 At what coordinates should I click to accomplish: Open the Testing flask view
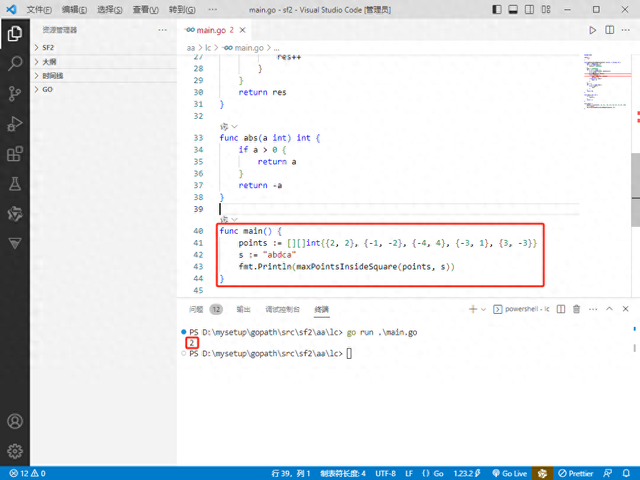click(x=15, y=184)
